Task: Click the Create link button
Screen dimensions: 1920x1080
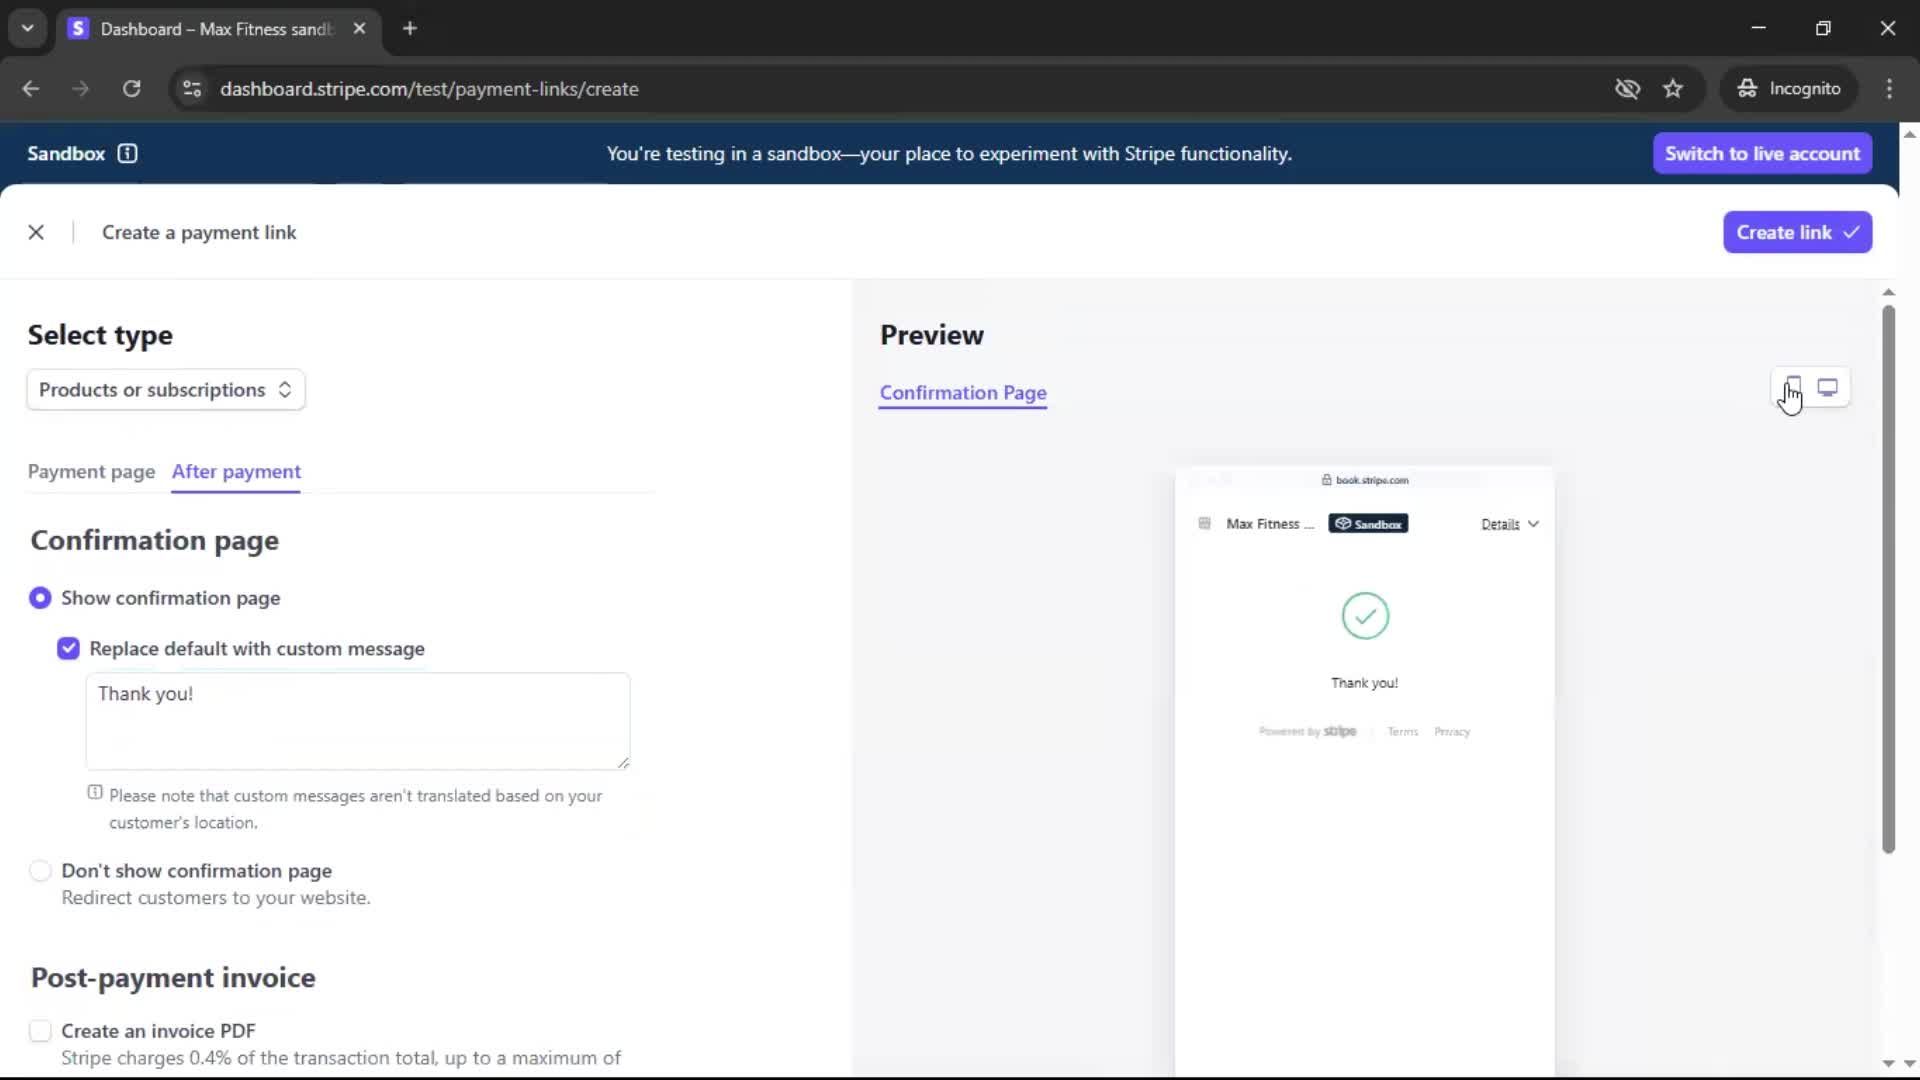Action: (x=1797, y=232)
